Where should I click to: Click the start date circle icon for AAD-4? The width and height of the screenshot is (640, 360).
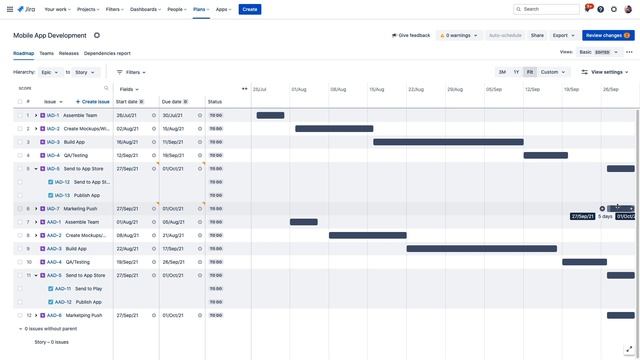click(x=154, y=262)
